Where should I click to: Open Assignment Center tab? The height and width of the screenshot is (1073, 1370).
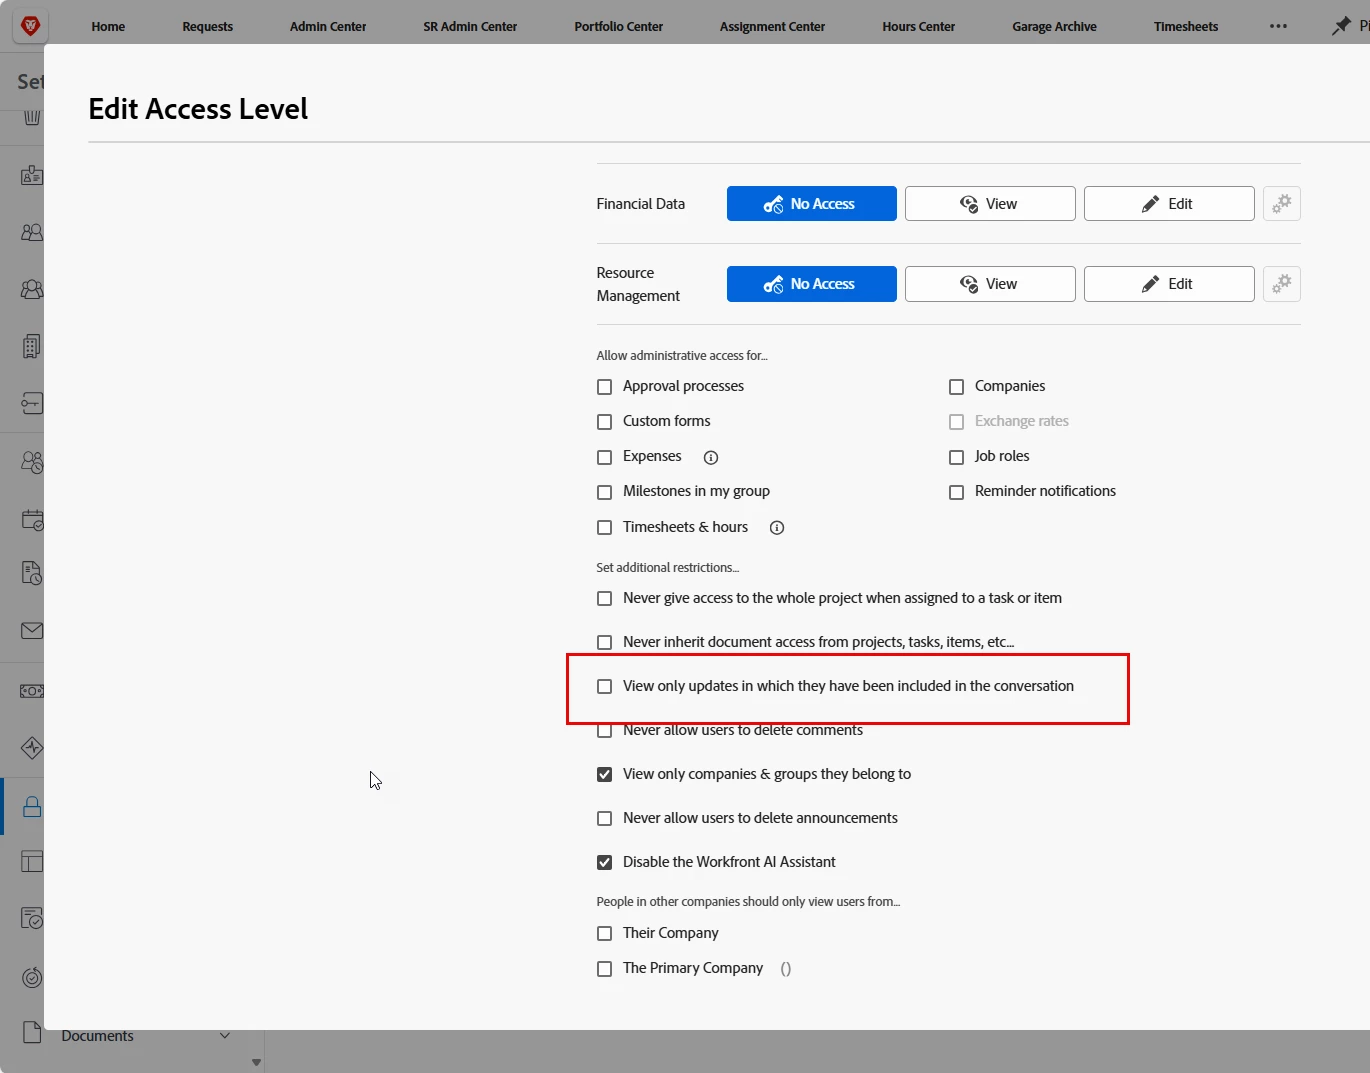point(772,27)
